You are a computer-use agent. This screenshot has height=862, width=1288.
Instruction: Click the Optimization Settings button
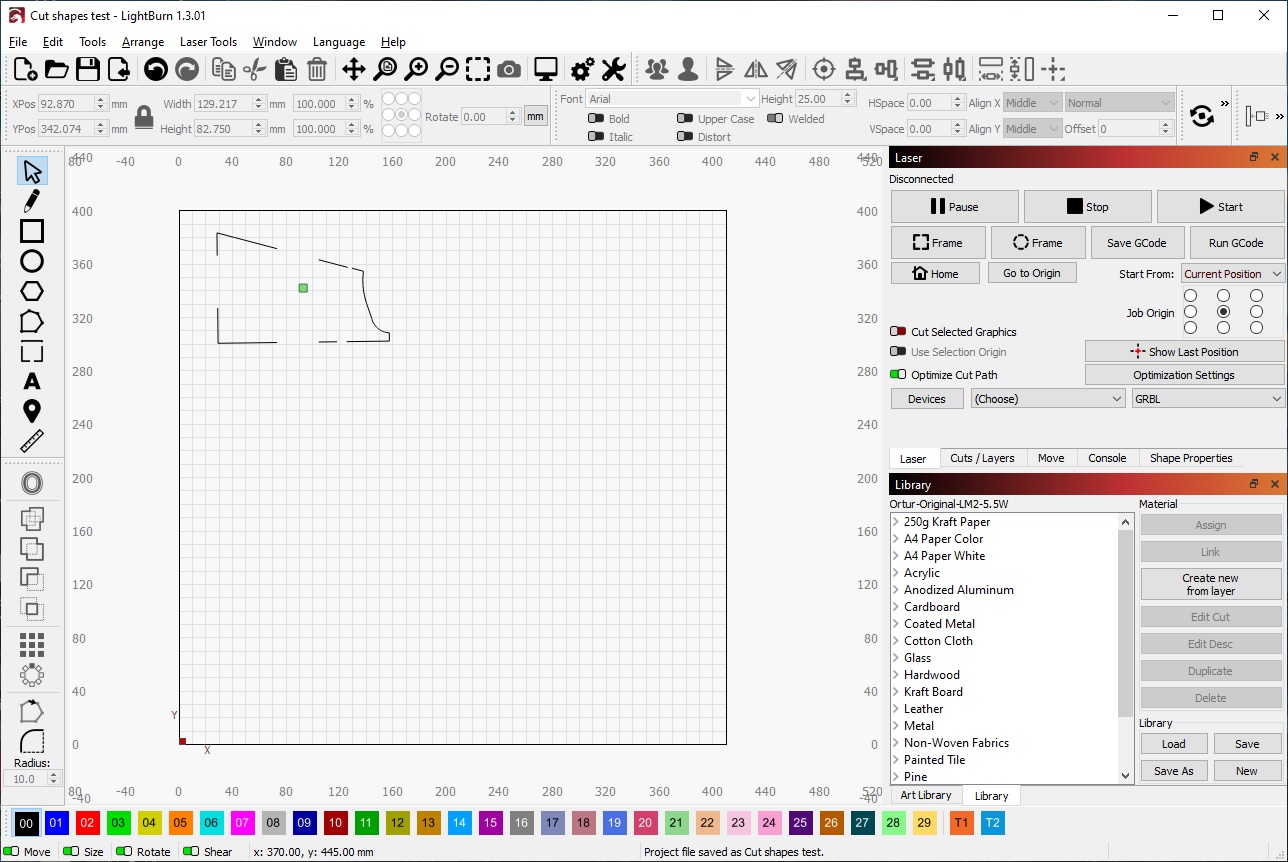(x=1185, y=375)
